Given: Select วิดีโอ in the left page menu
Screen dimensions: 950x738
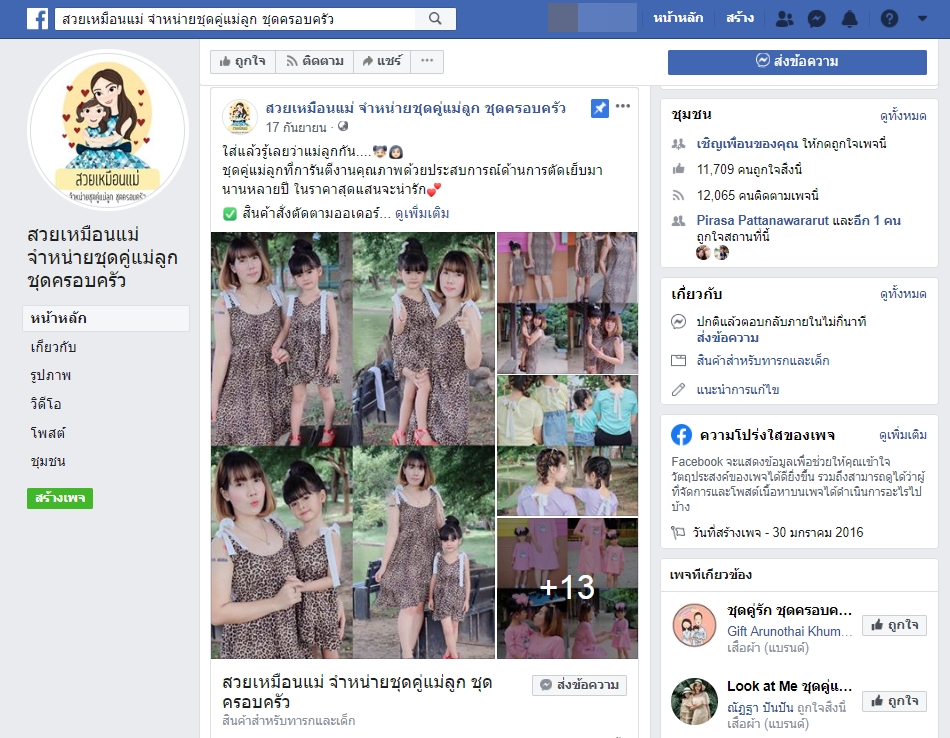Looking at the screenshot, I should [x=46, y=405].
